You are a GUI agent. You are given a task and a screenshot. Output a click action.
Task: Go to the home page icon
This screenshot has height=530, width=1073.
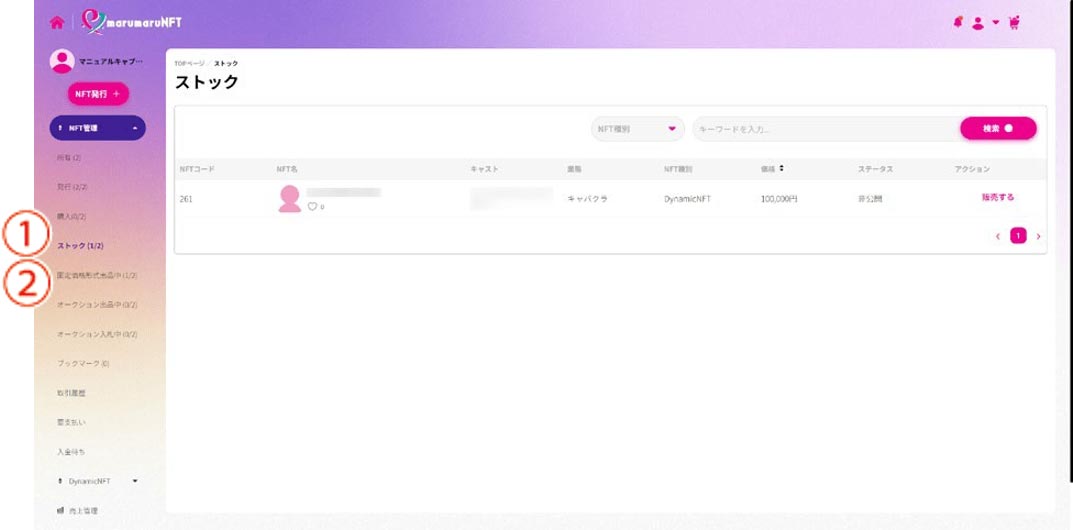57,22
